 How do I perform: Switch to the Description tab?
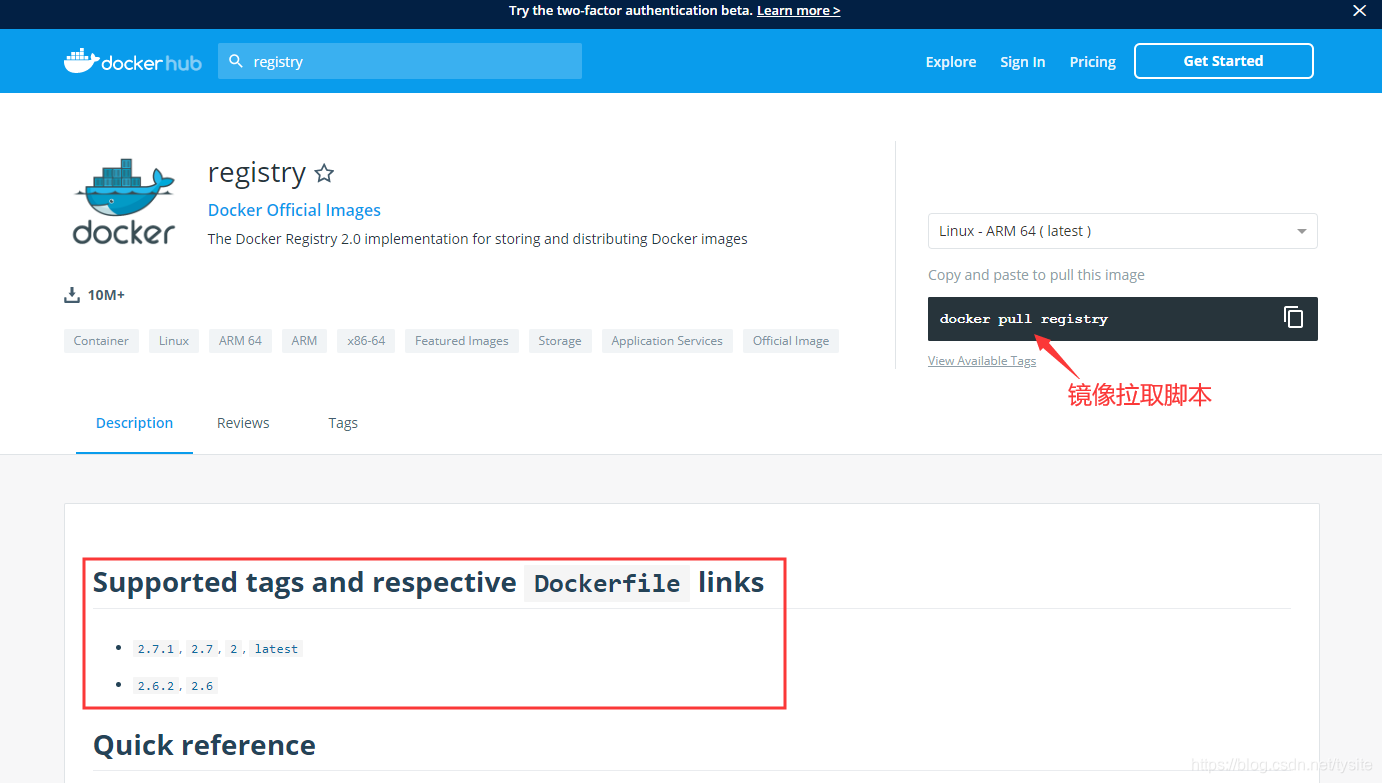tap(134, 423)
